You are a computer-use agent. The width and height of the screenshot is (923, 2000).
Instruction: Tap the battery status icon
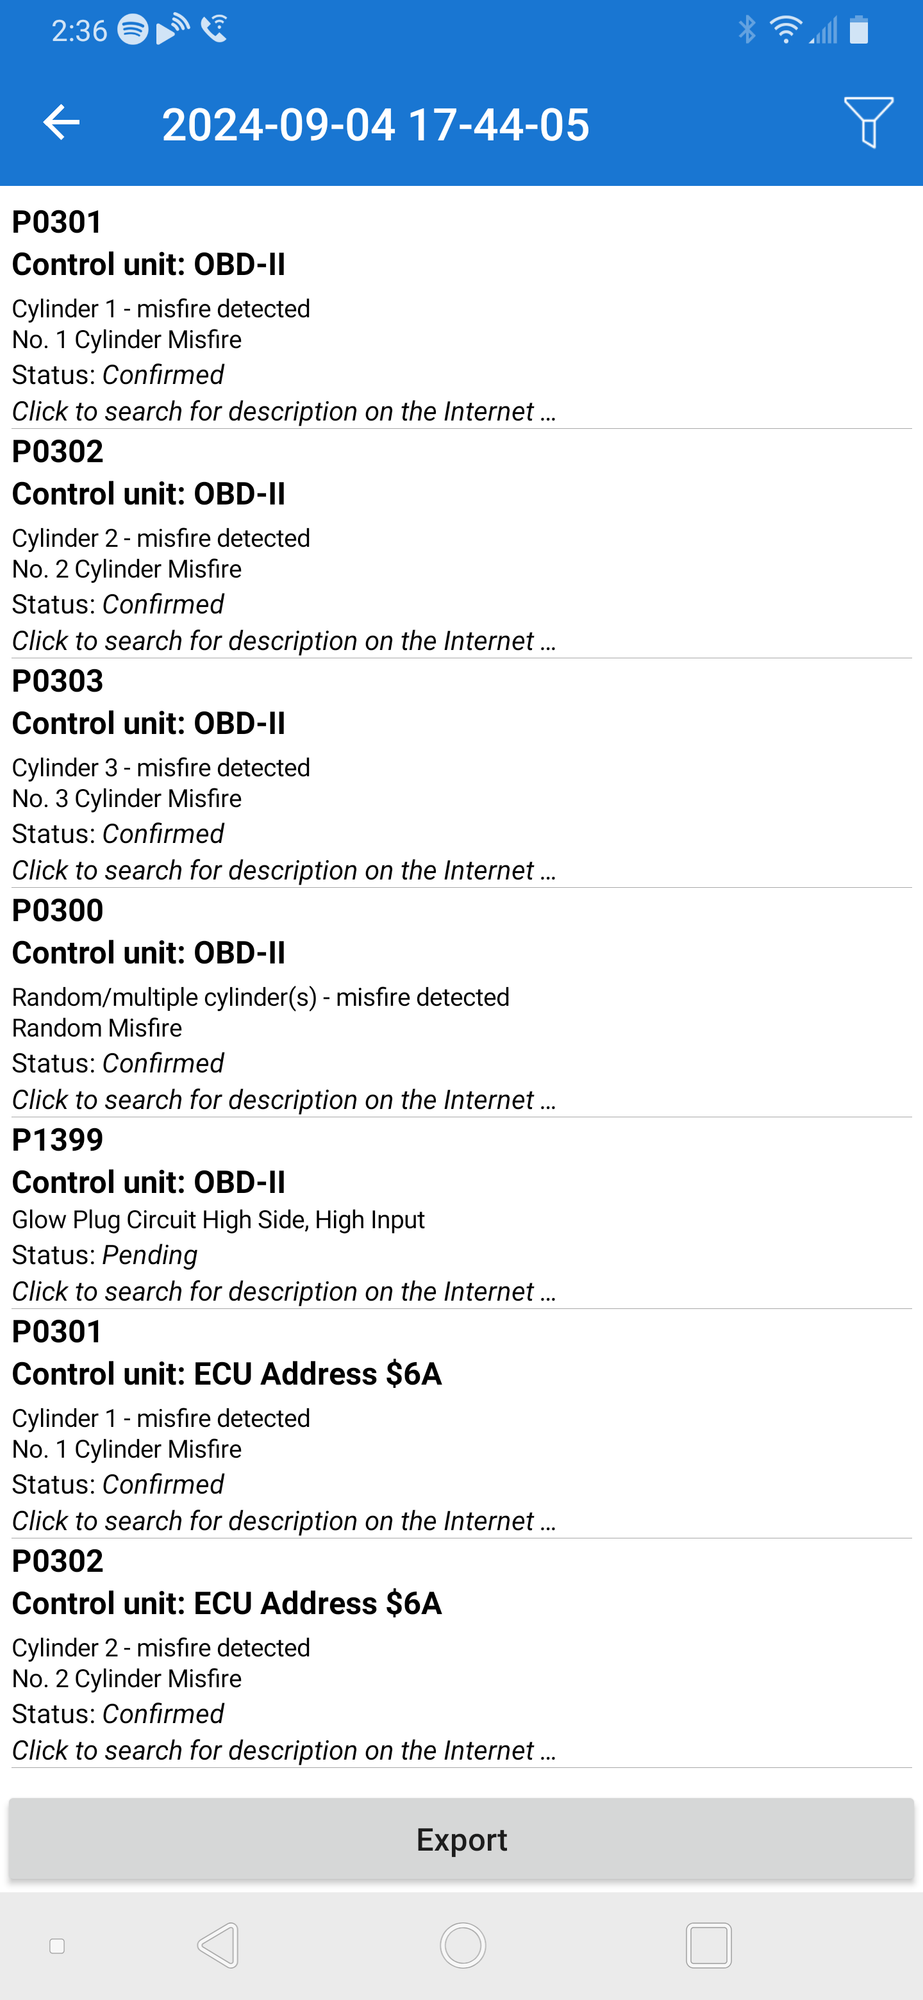tap(858, 30)
